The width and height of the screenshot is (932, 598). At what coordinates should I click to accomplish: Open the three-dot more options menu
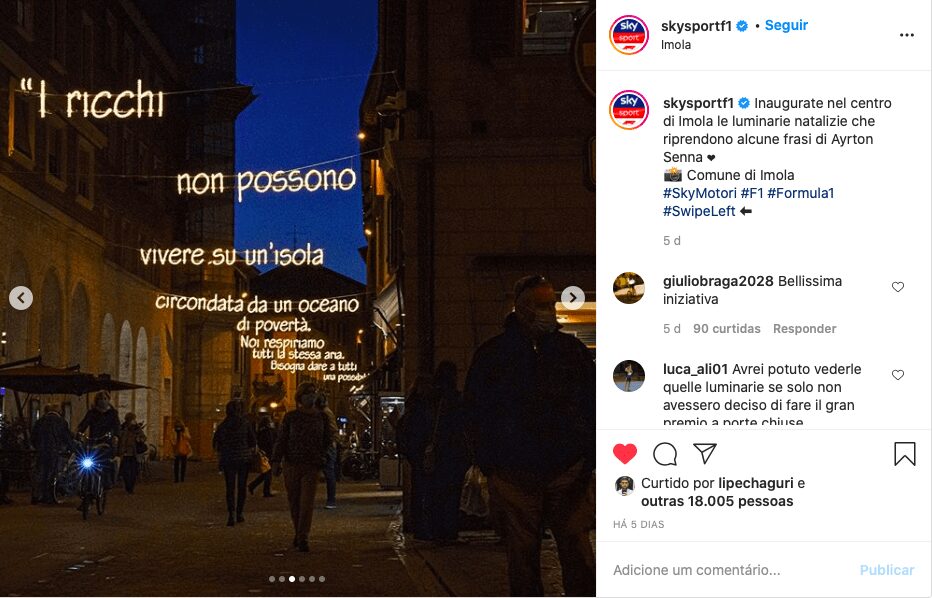[906, 35]
